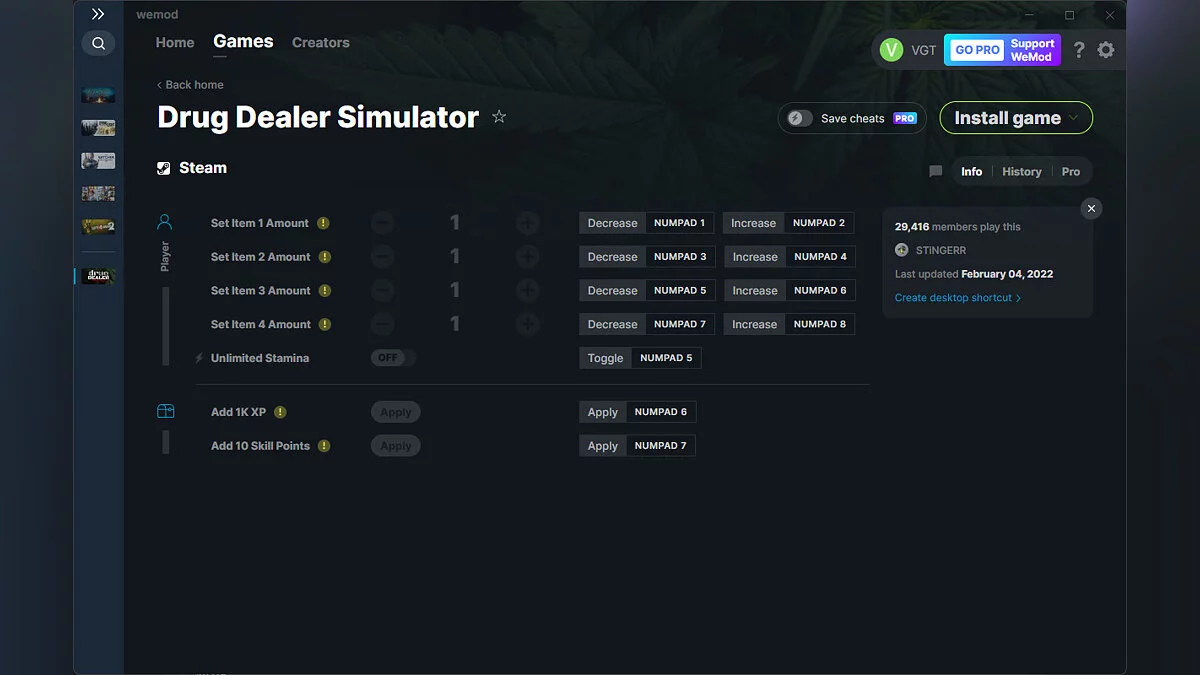The width and height of the screenshot is (1200, 675).
Task: Toggle Unlimited Stamina OFF switch
Action: click(393, 358)
